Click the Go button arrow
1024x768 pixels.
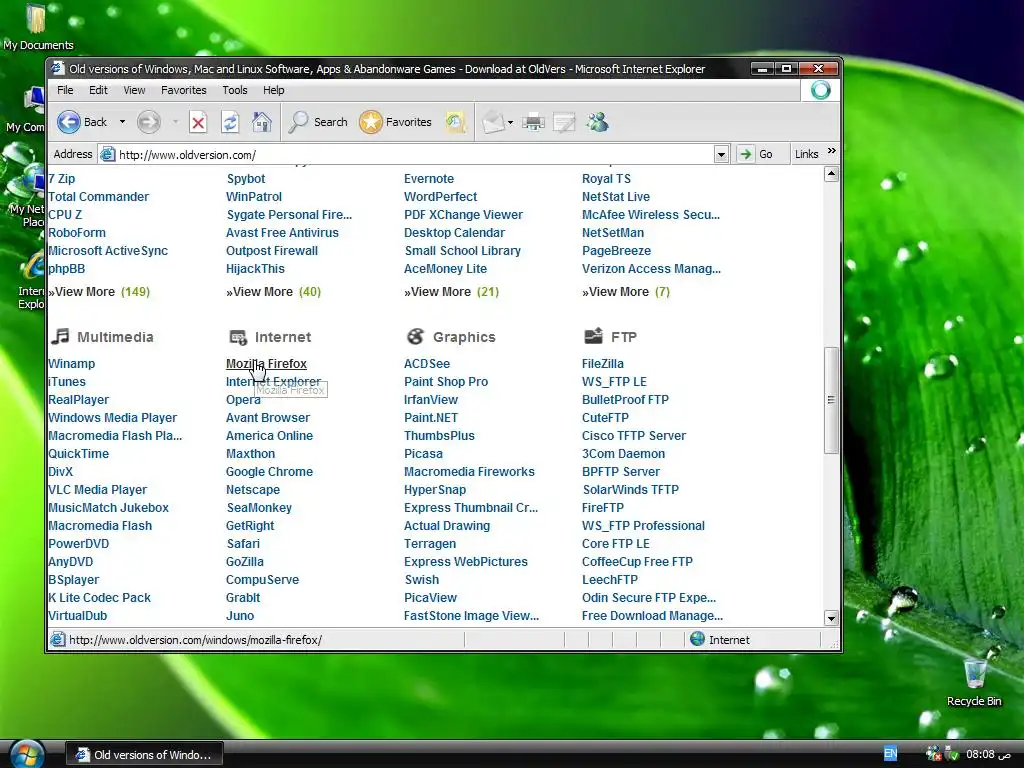click(x=745, y=154)
